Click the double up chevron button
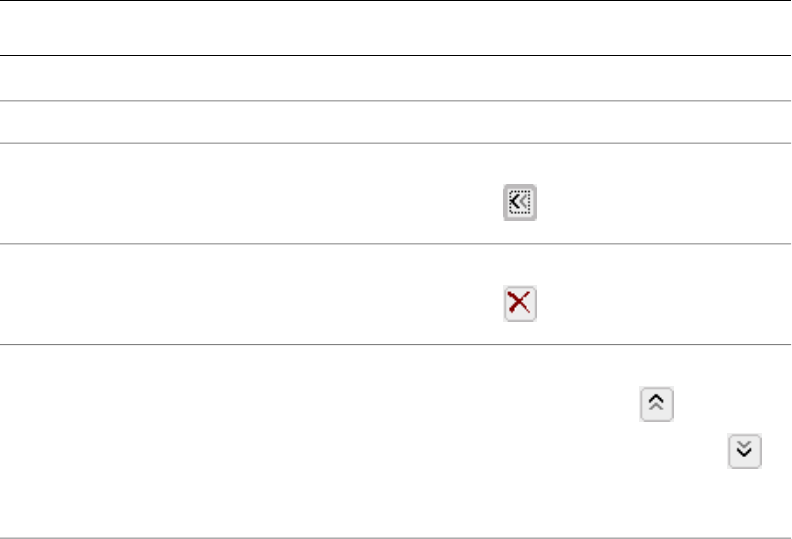 point(656,404)
